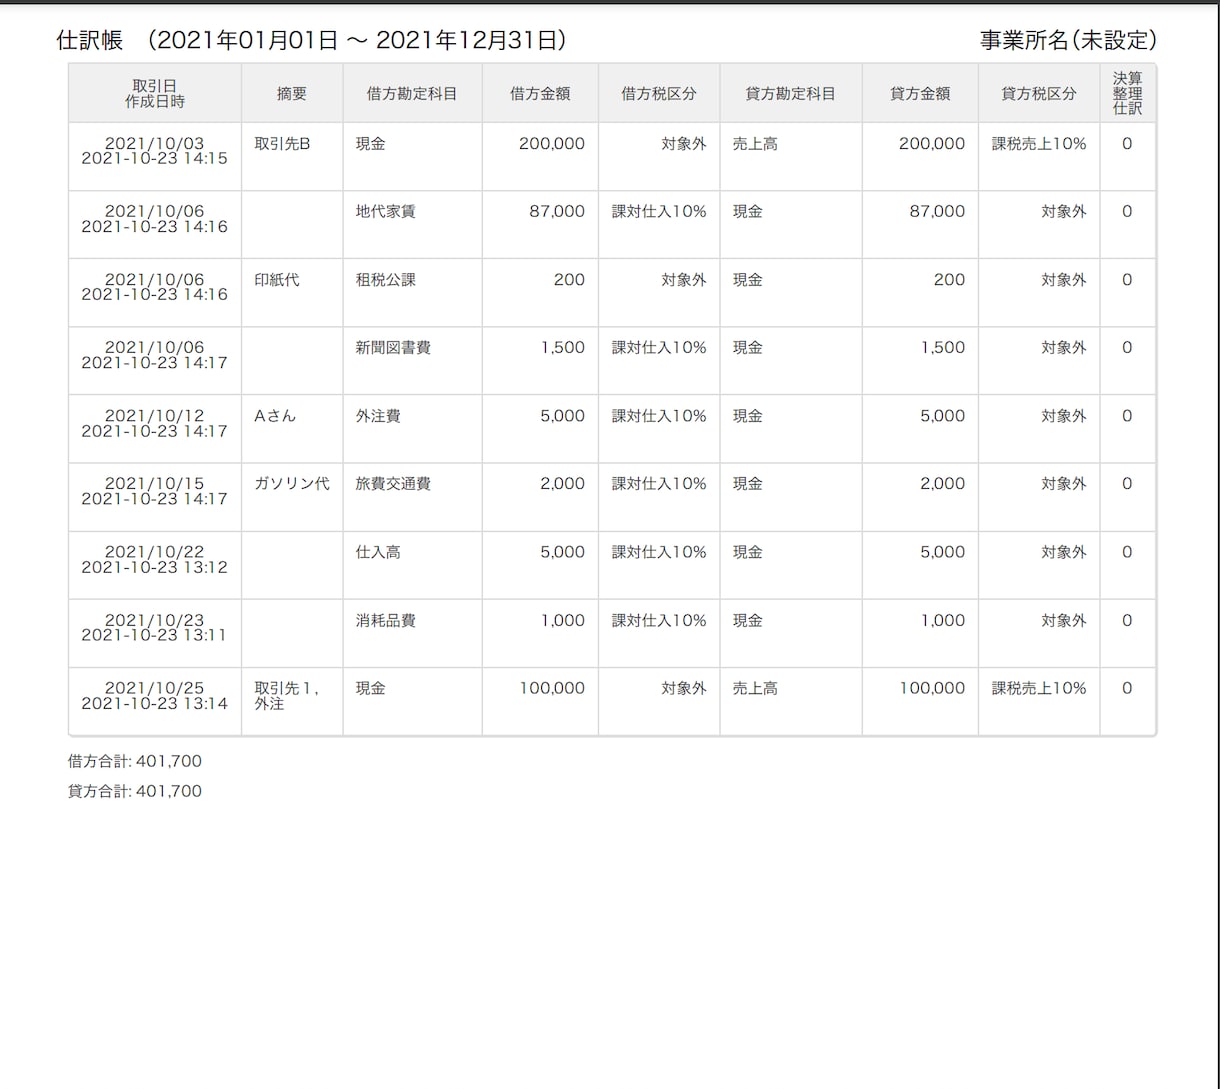Select credit amount 1,500 in 新聞図書費 row

[x=920, y=360]
